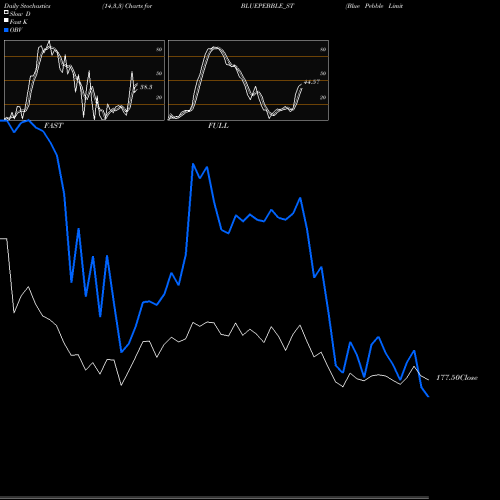500x500 pixels.
Task: Select the 'Fast K' legend label
Action: 19,22
